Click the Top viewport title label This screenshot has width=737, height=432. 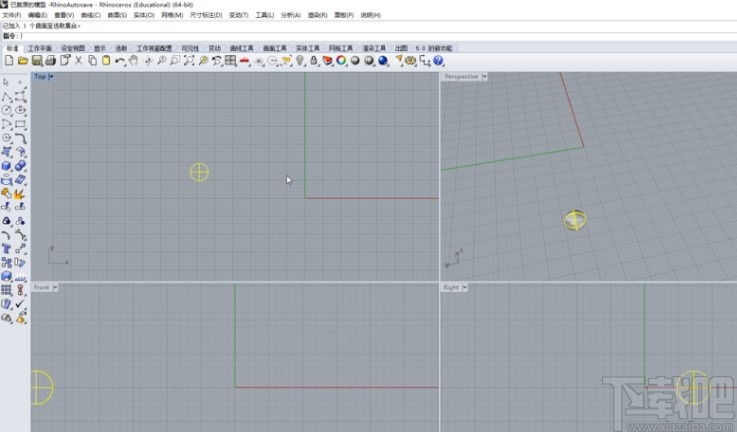pyautogui.click(x=40, y=77)
